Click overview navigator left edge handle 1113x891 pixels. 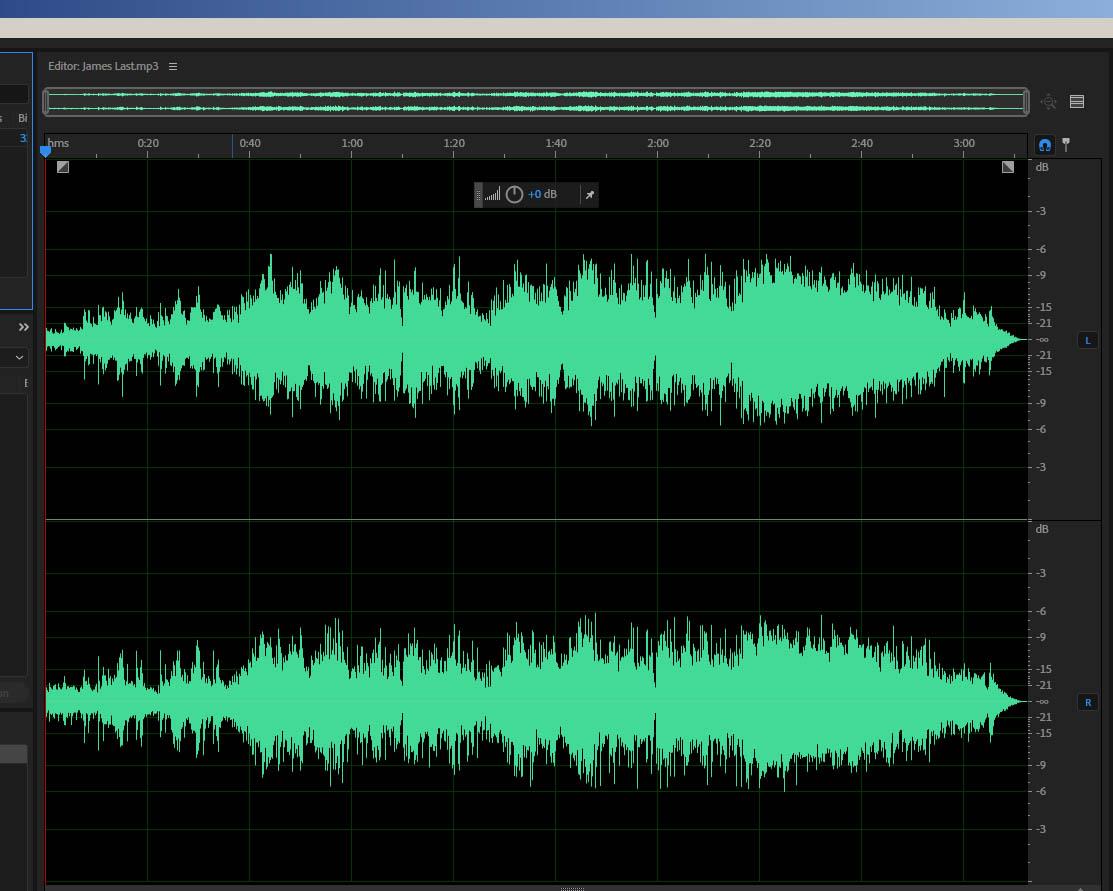pyautogui.click(x=46, y=102)
